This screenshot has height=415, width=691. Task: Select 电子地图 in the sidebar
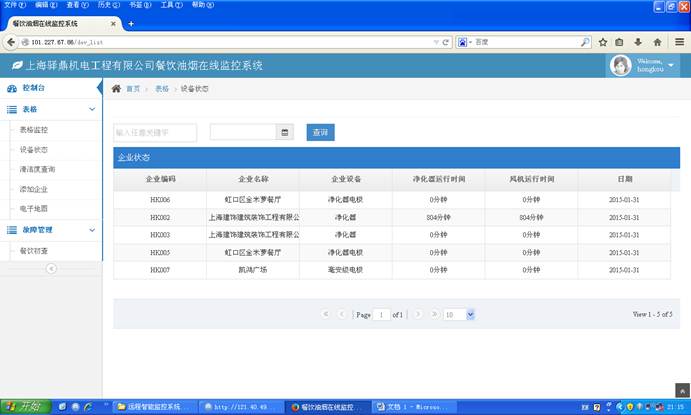click(34, 209)
